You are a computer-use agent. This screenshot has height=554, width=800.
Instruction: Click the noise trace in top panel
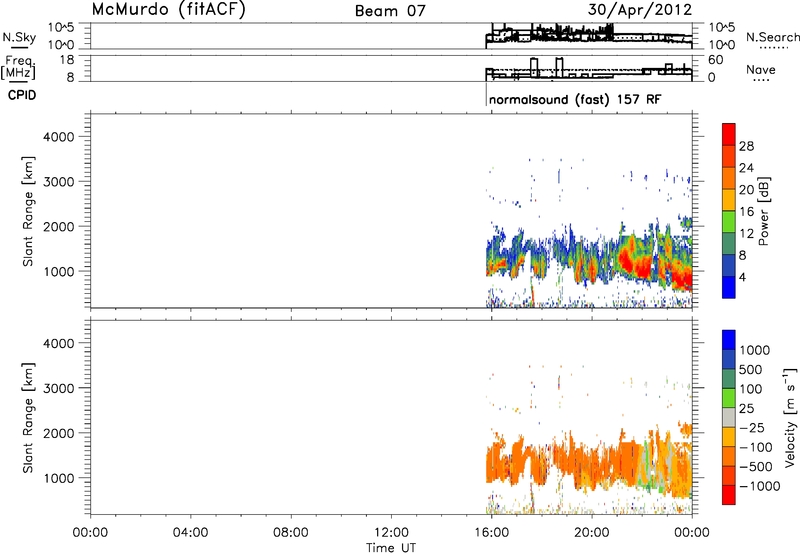pos(589,35)
